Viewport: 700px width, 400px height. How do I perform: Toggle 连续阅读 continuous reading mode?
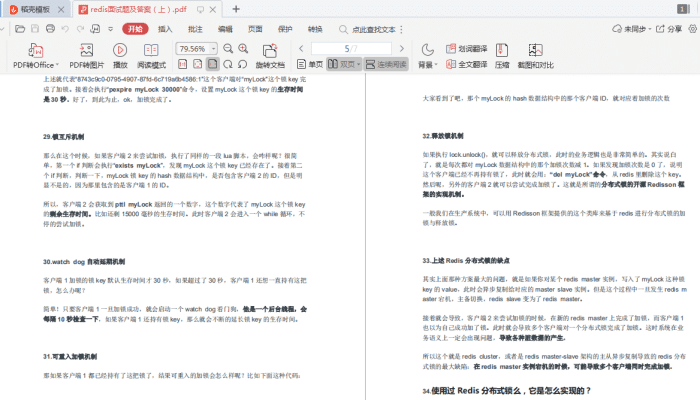coord(387,64)
